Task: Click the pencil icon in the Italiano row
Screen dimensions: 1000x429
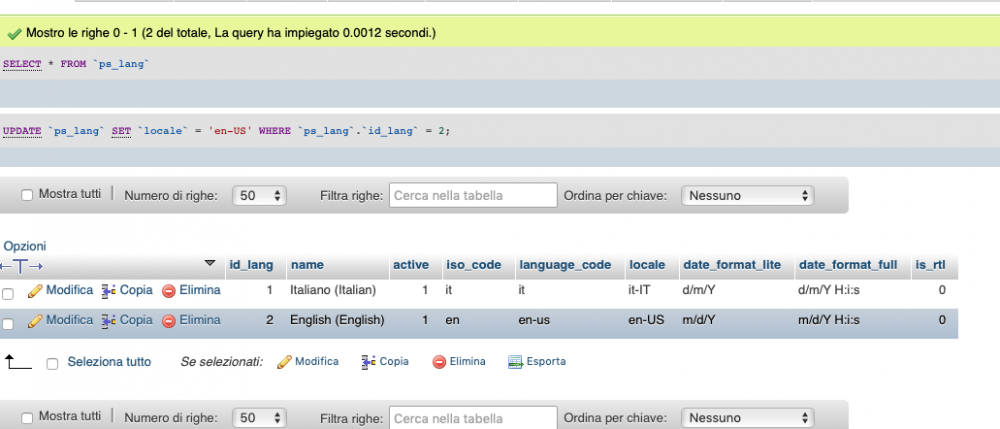Action: pos(35,291)
